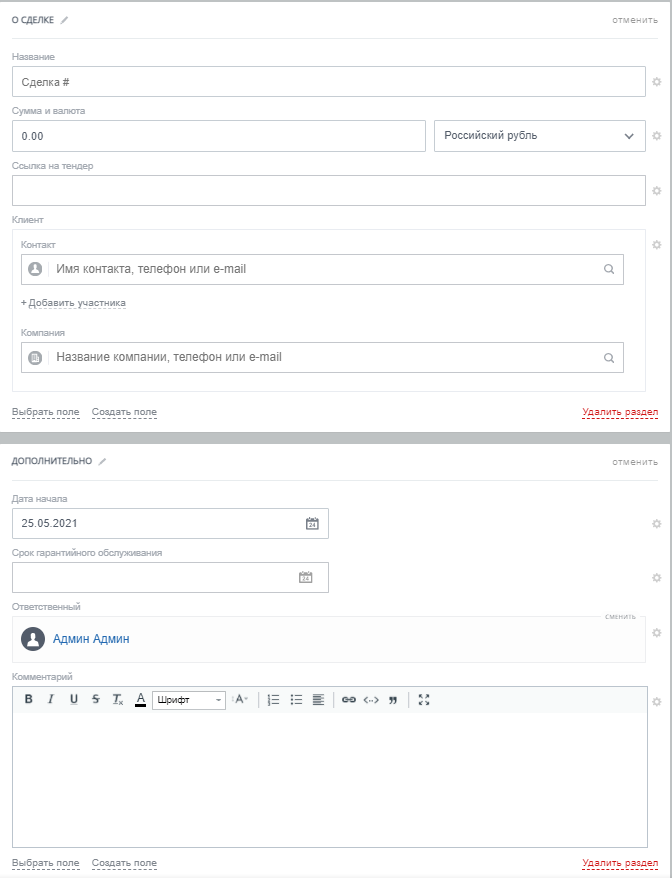Click the strikethrough icon
Screen dimensions: 672x880
pyautogui.click(x=95, y=700)
